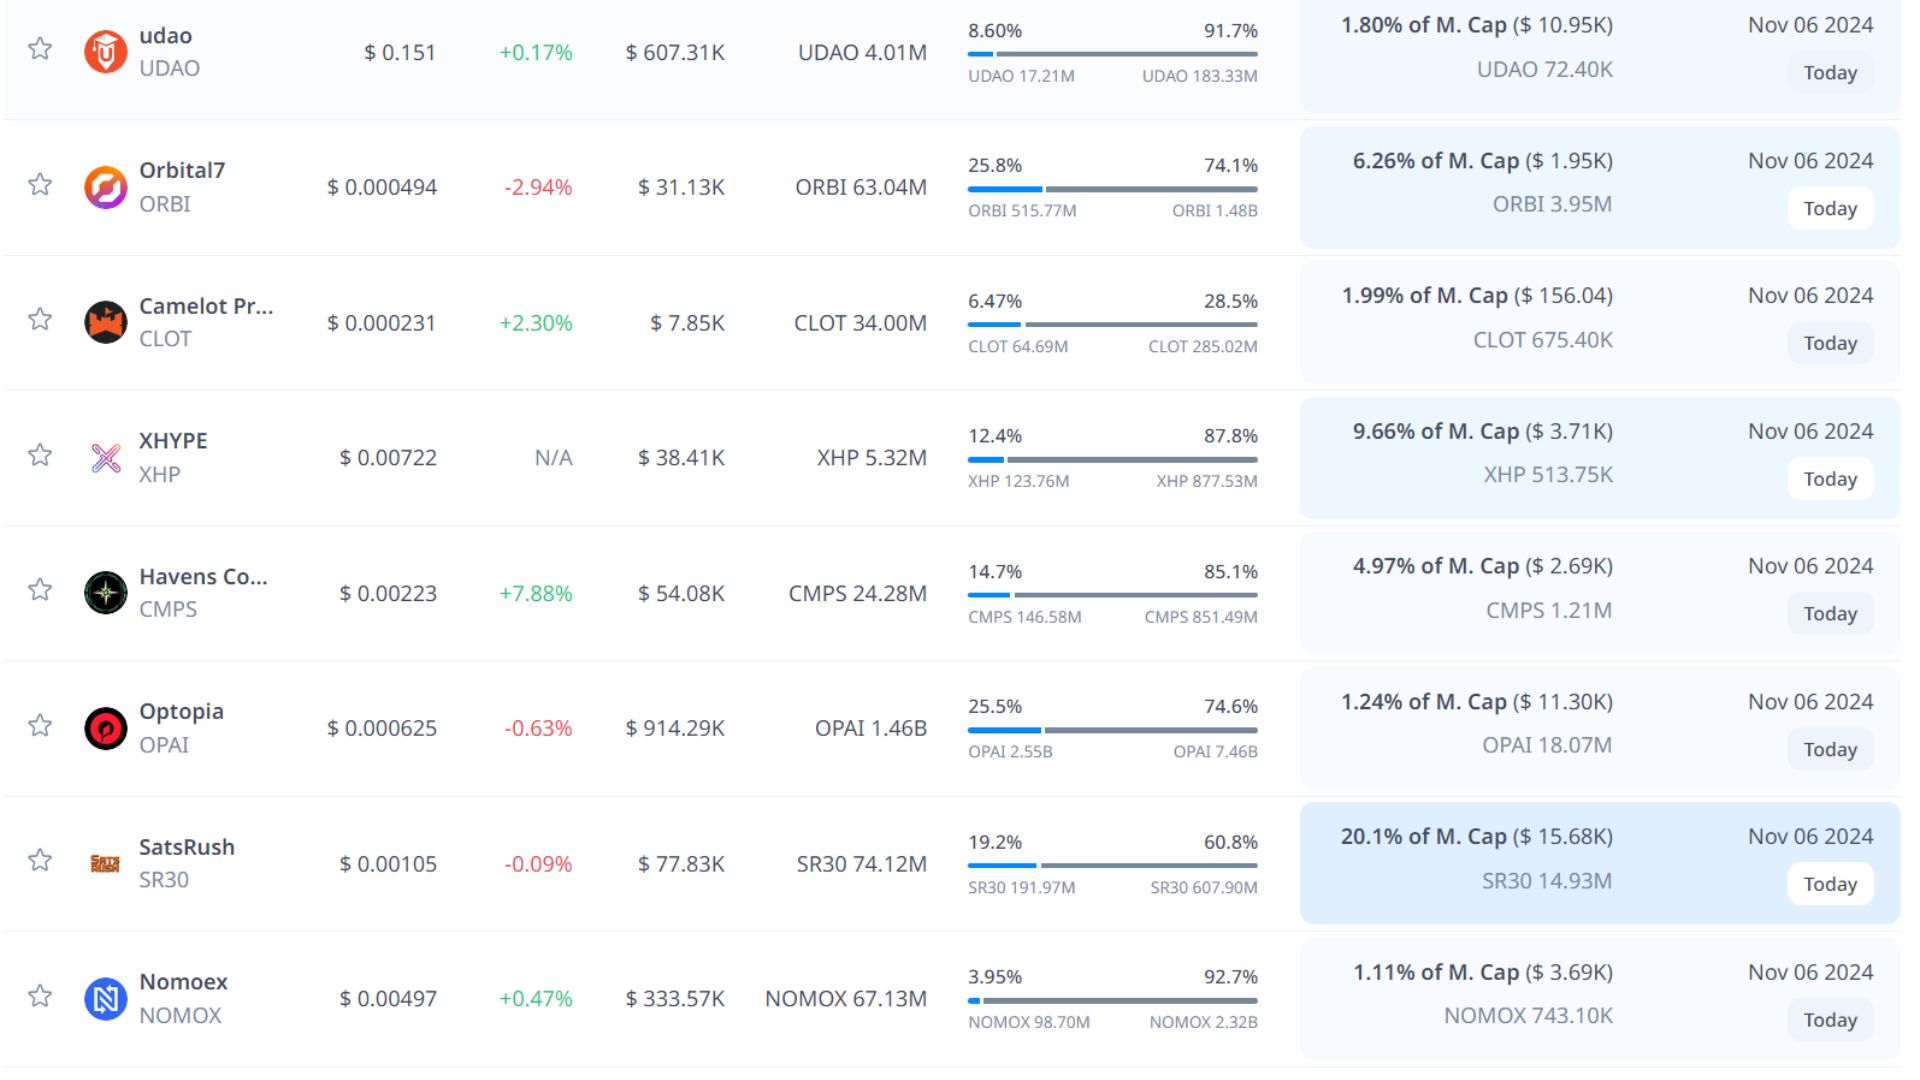Open the Camelot Pr... token name link

[206, 306]
